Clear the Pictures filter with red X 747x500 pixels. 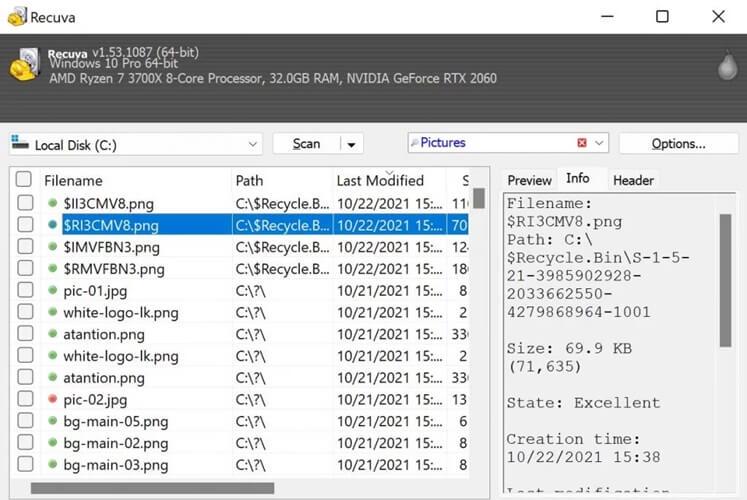click(582, 143)
